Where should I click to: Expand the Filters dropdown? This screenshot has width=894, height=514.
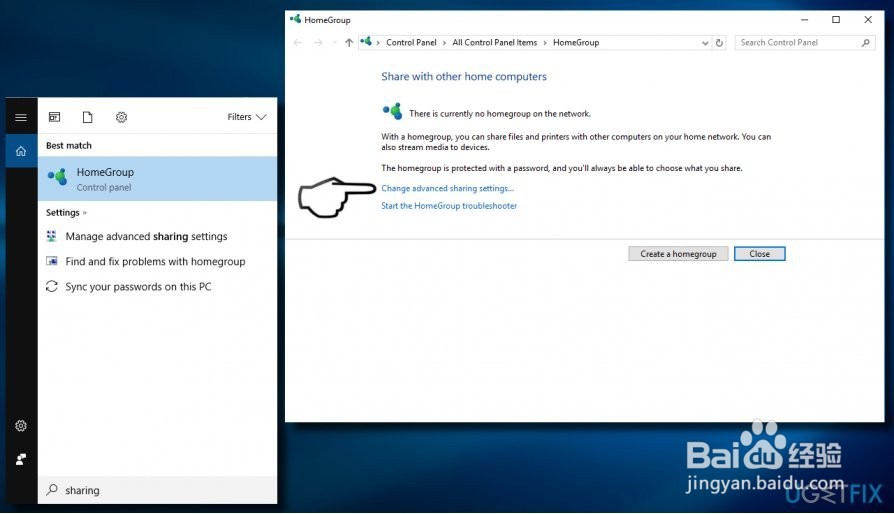click(x=247, y=117)
